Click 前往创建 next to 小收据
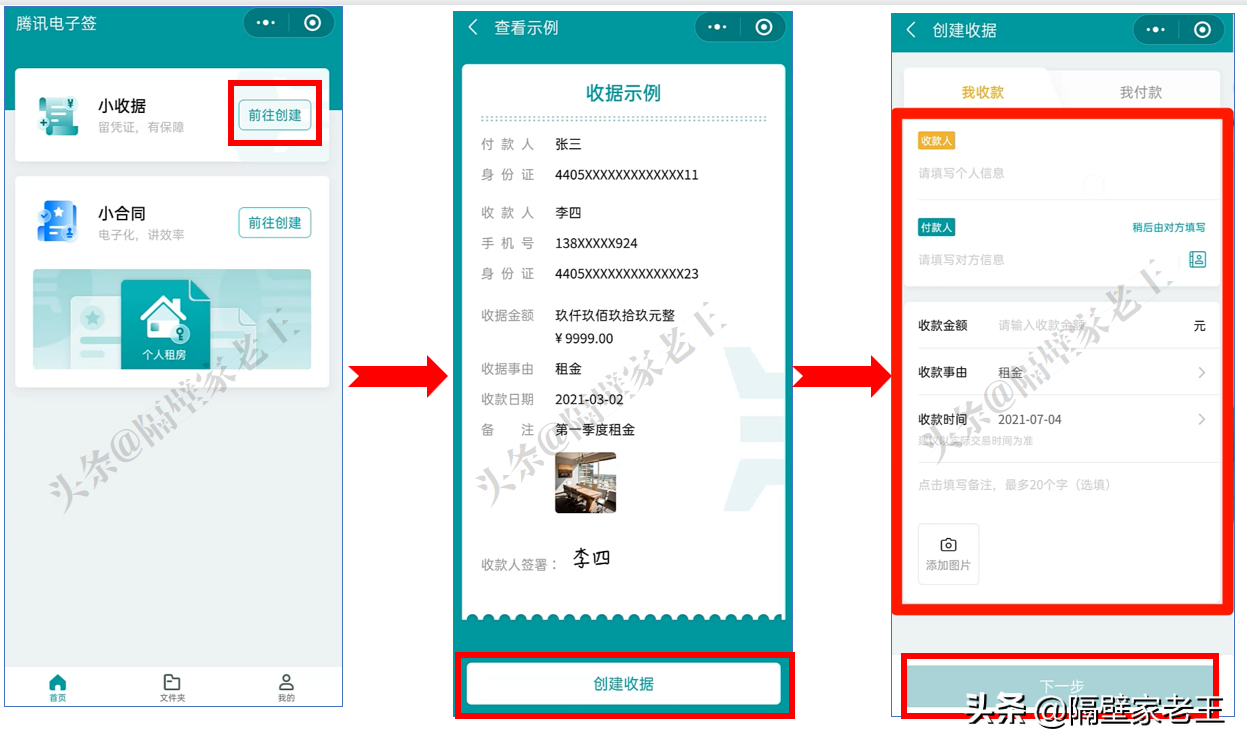This screenshot has height=748, width=1247. (x=274, y=114)
